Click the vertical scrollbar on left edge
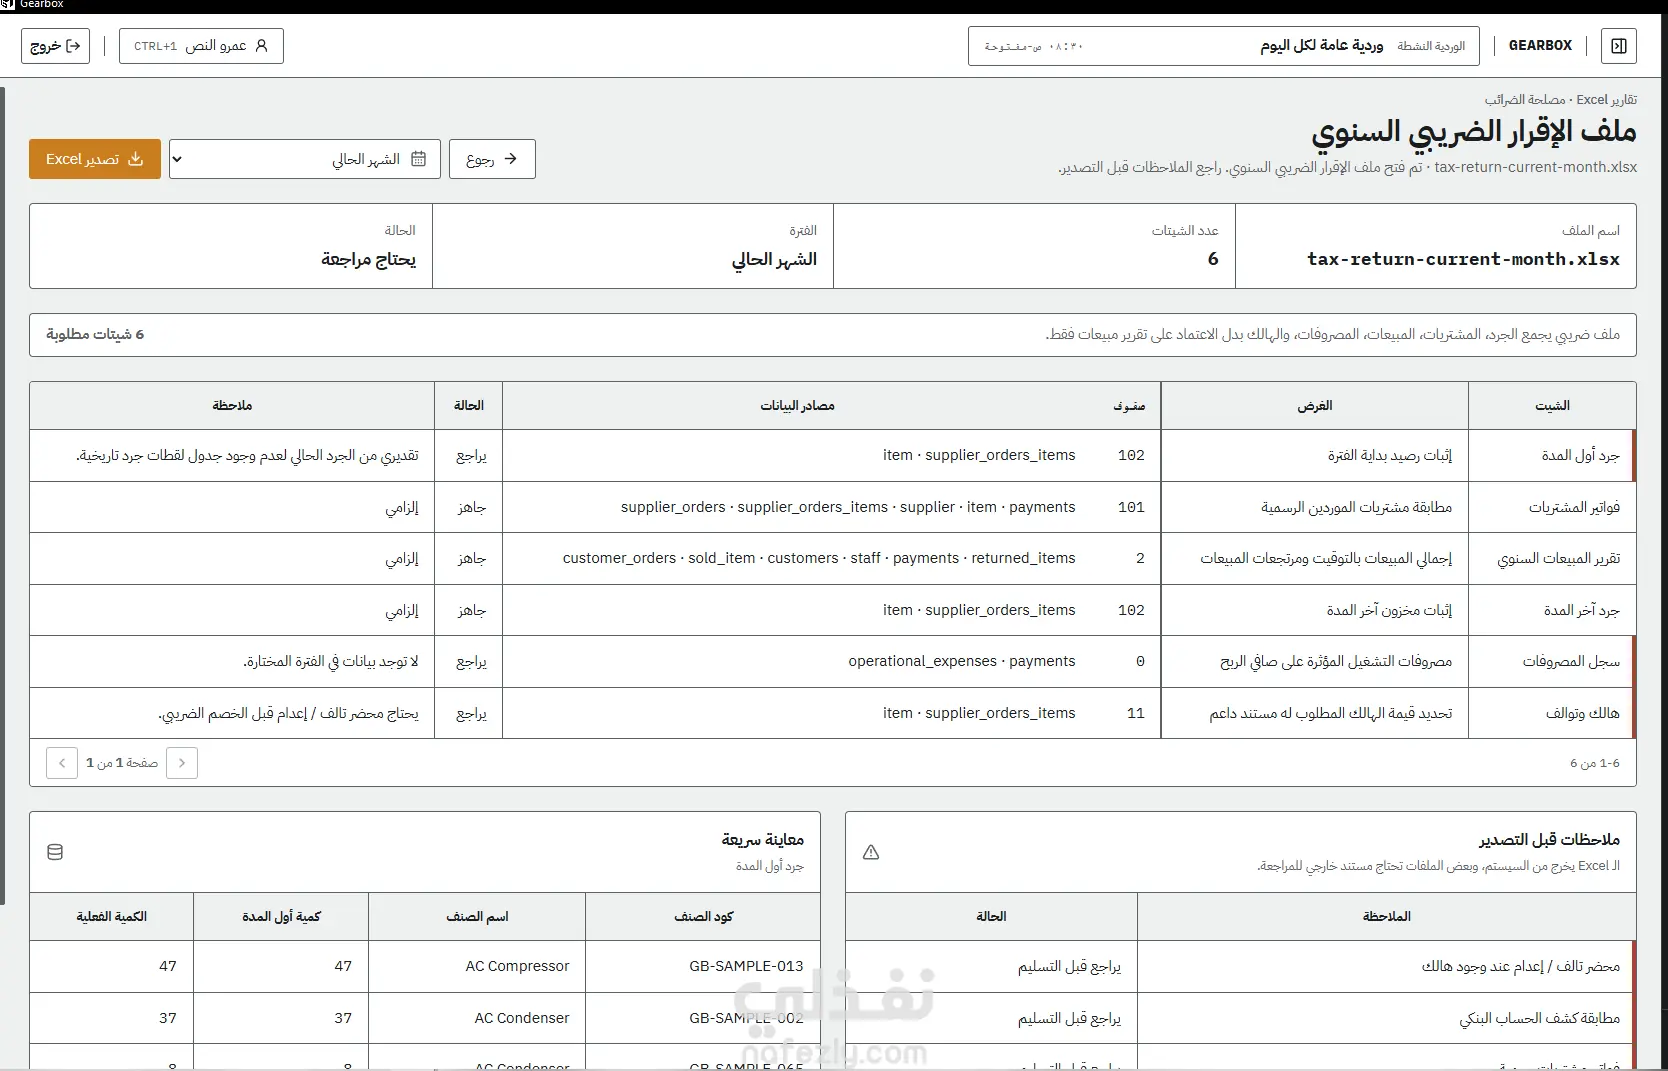Image resolution: width=1668 pixels, height=1071 pixels. tap(3, 495)
